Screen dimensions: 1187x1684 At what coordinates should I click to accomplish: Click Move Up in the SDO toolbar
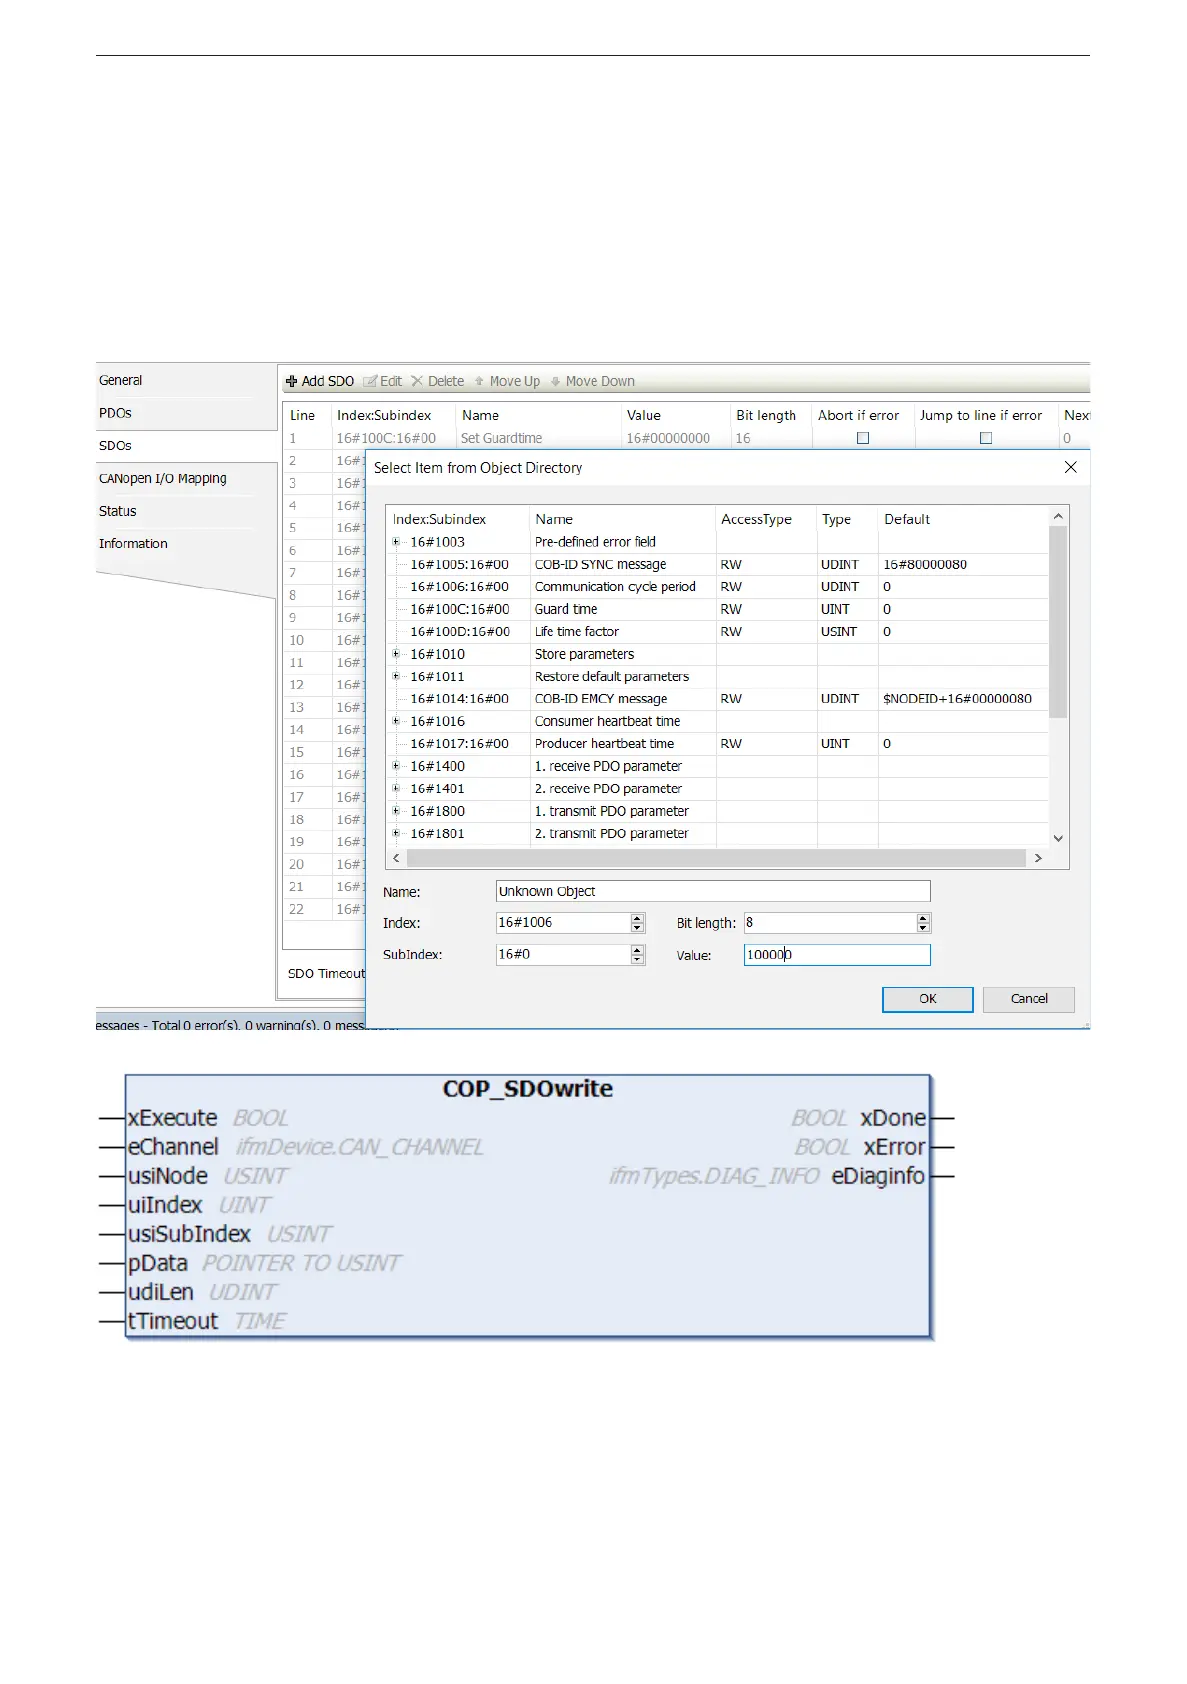point(507,381)
